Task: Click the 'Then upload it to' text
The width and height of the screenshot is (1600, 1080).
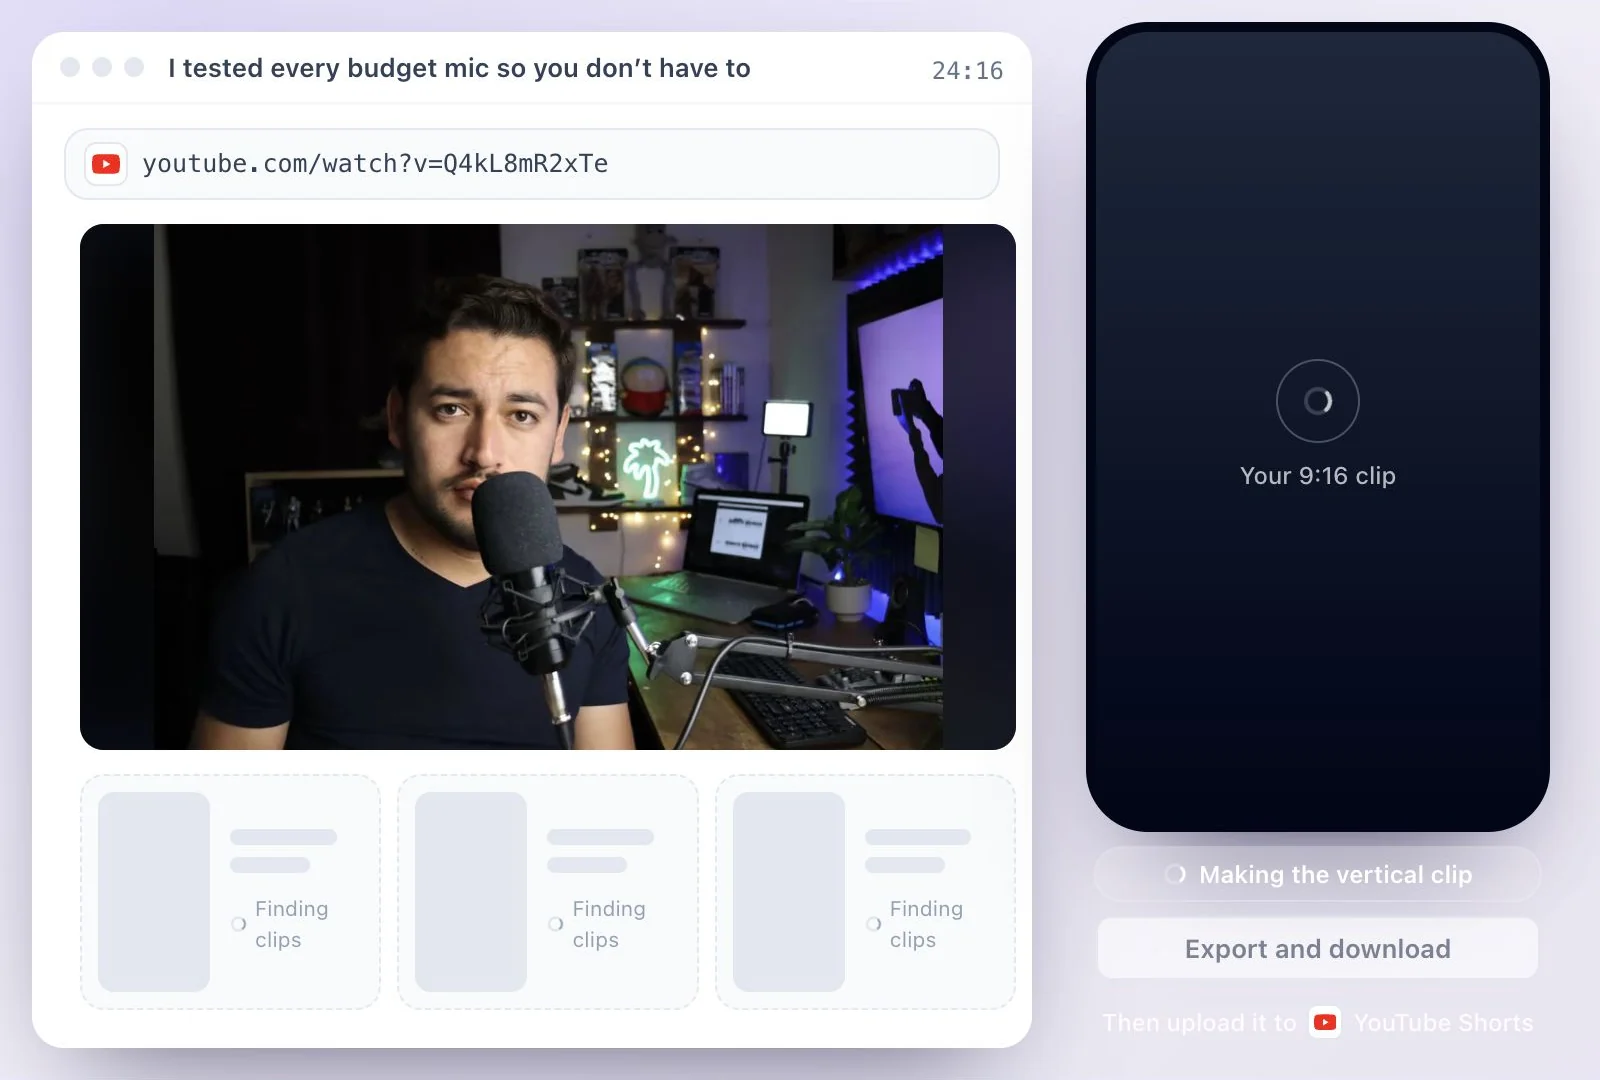Action: [1199, 1023]
